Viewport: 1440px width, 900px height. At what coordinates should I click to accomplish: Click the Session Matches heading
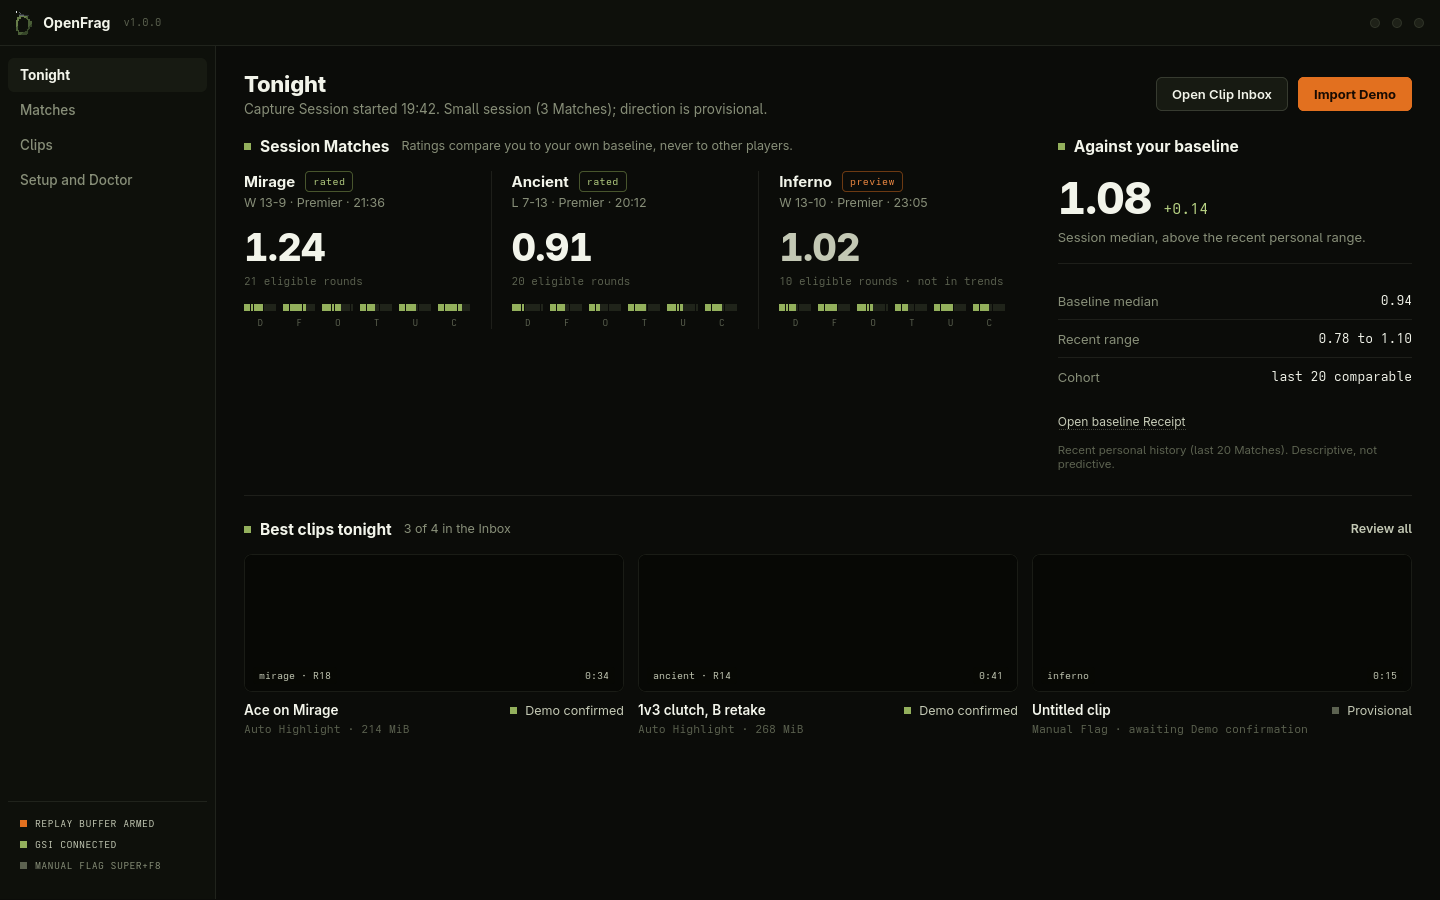(x=324, y=146)
